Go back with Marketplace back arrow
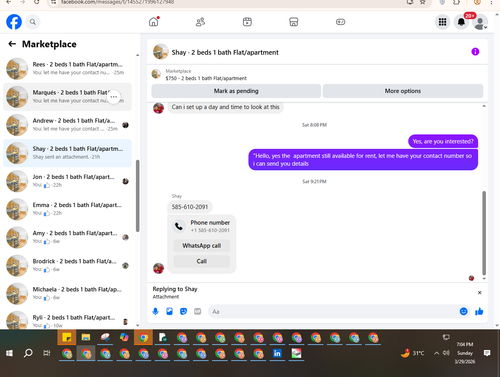The image size is (500, 377). pos(12,44)
